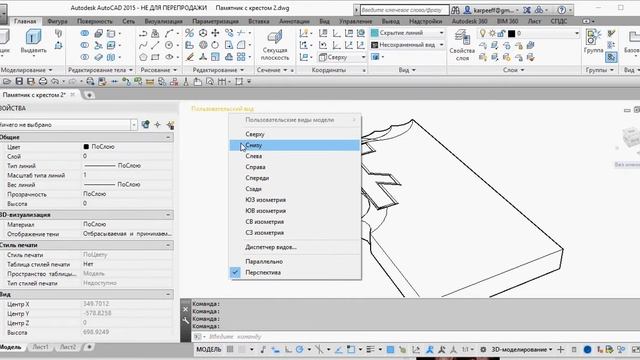Click the signed-in account karpeeff button
This screenshot has width=640, height=360.
coord(492,9)
